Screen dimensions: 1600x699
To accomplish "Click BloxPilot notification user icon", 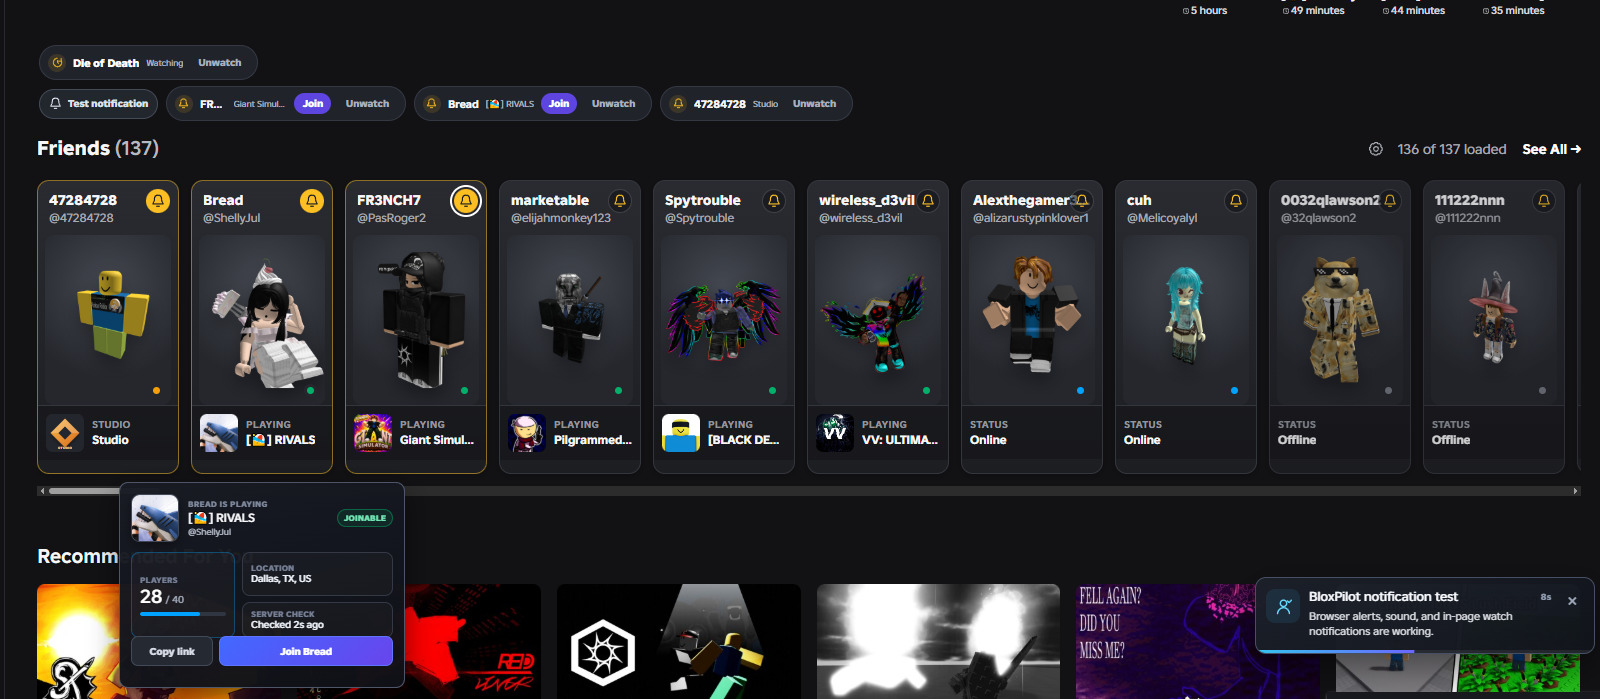I will click(x=1283, y=606).
